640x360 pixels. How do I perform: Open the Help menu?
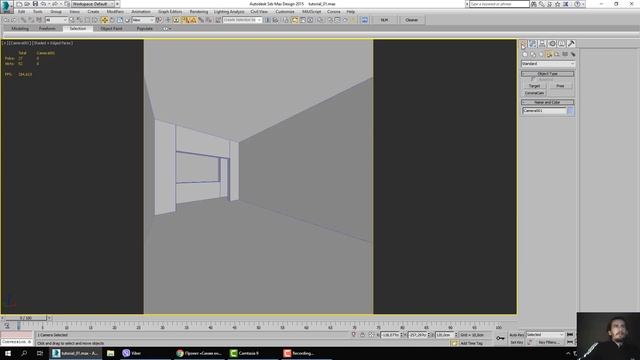click(351, 12)
